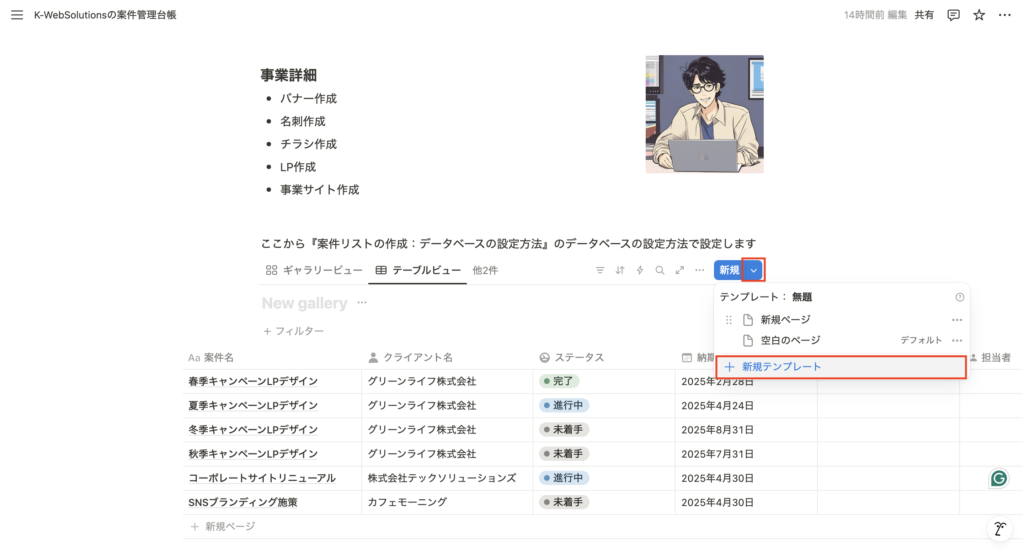Click the blue 新規 button
This screenshot has width=1024, height=553.
(x=729, y=270)
